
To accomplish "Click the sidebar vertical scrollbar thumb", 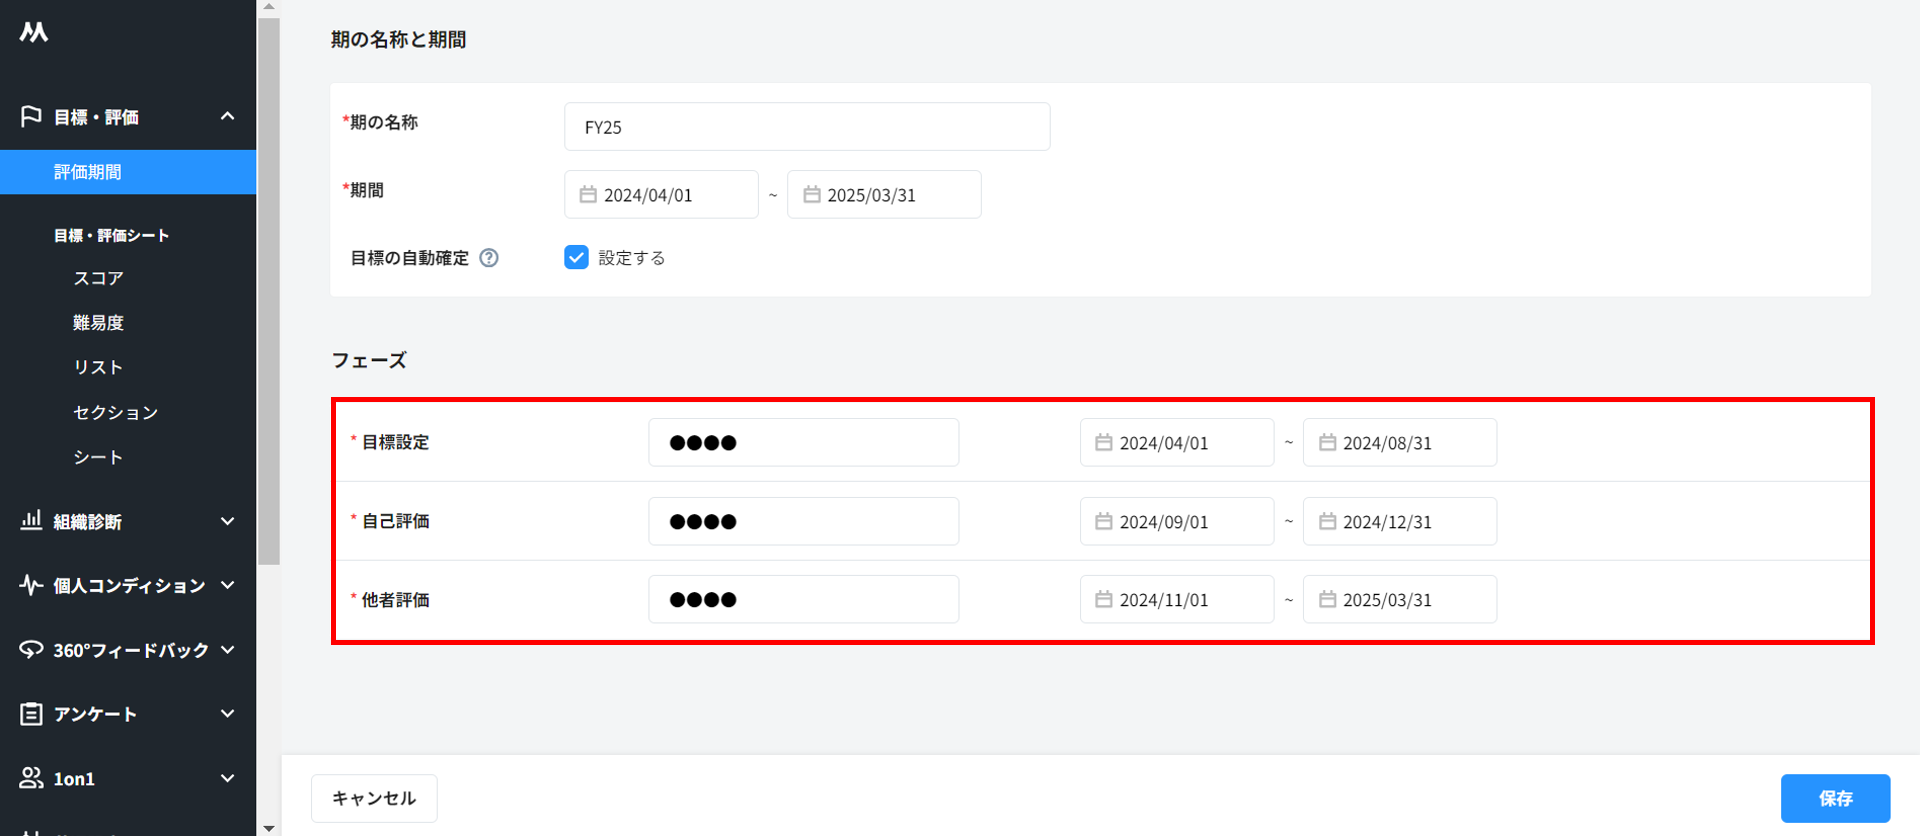I will pyautogui.click(x=268, y=290).
